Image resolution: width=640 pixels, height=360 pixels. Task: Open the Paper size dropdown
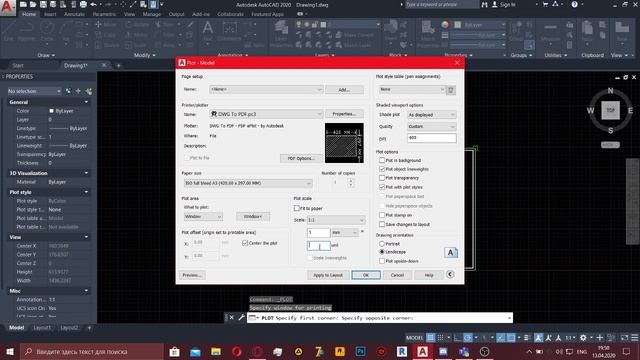[x=248, y=183]
